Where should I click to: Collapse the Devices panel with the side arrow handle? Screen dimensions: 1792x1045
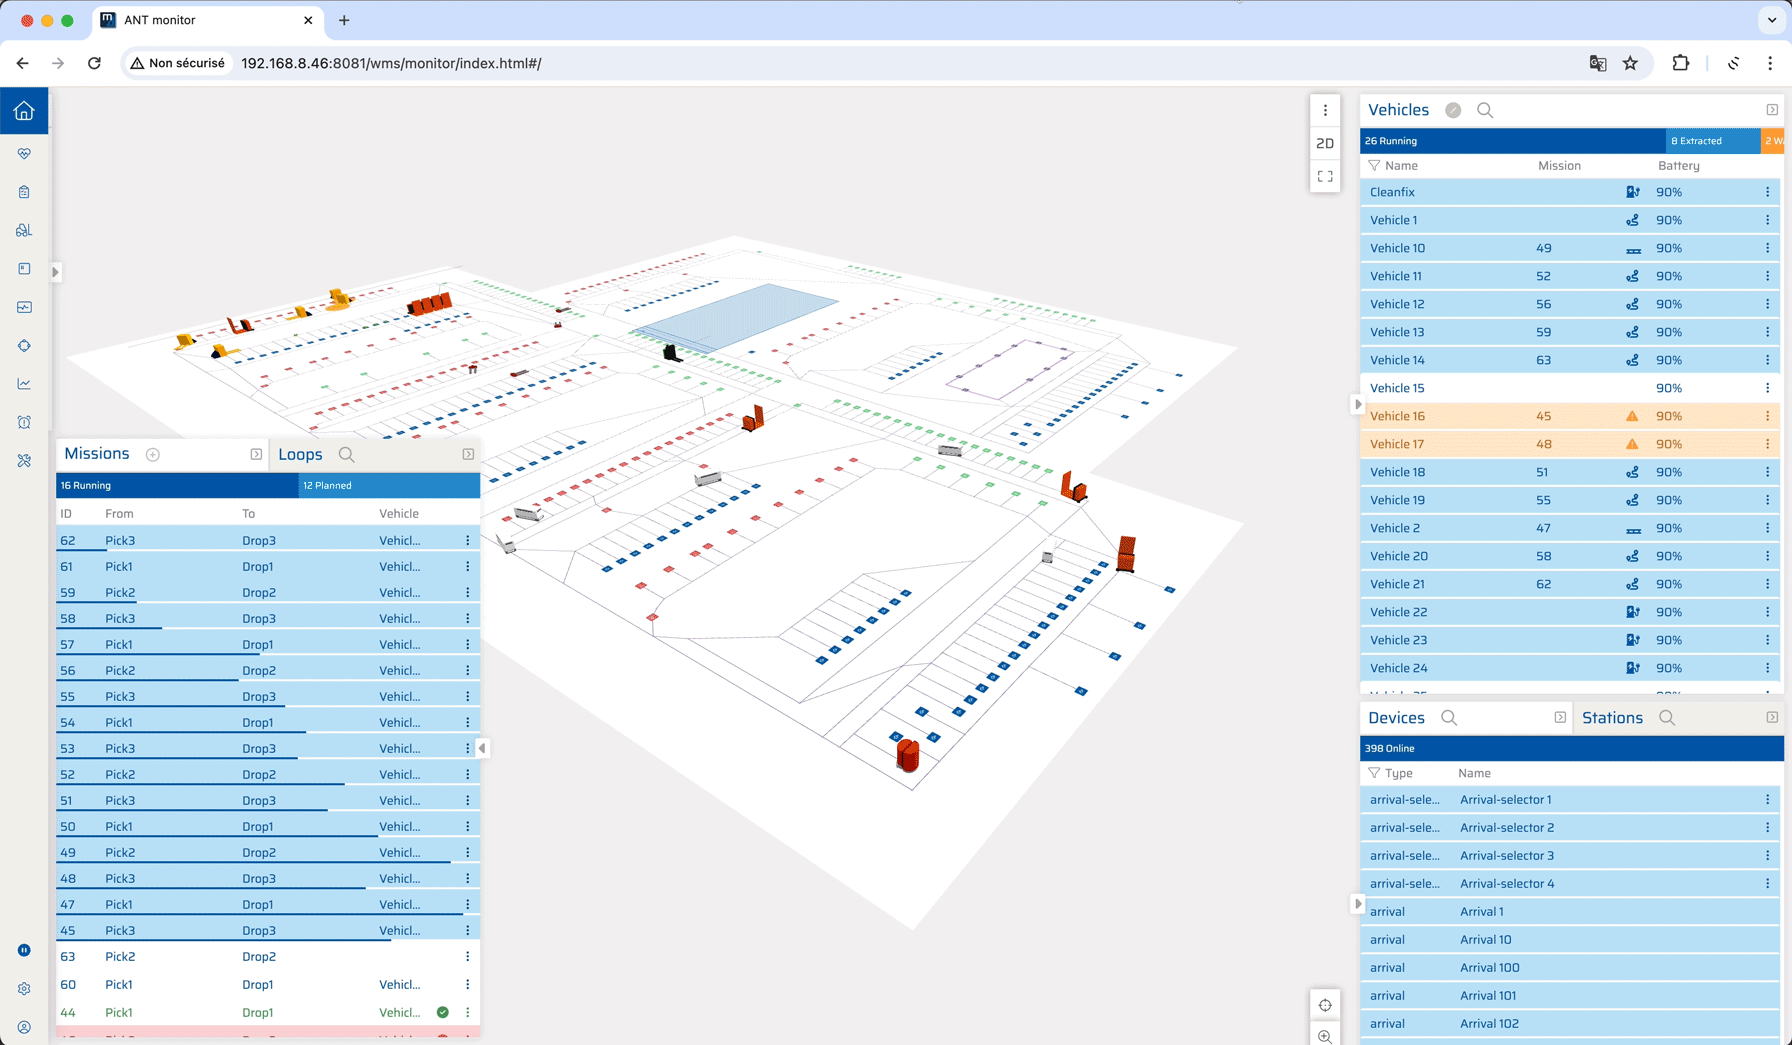click(x=1357, y=904)
